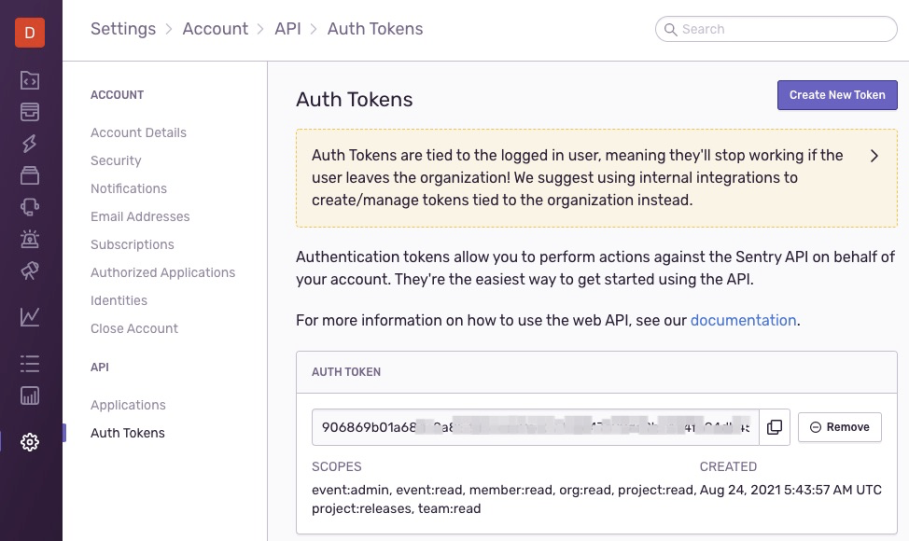Open Activity via the list icon
This screenshot has width=909, height=541.
[x=30, y=364]
